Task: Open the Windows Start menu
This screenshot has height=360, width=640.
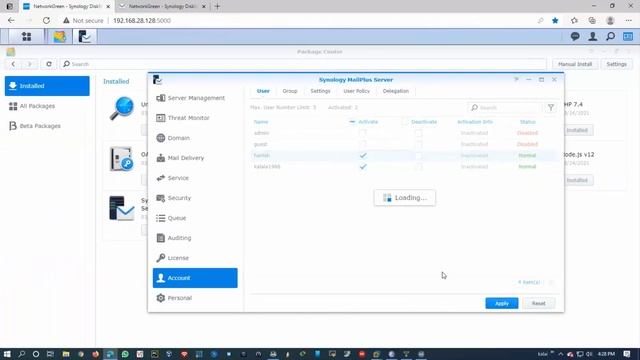Action: pos(7,354)
